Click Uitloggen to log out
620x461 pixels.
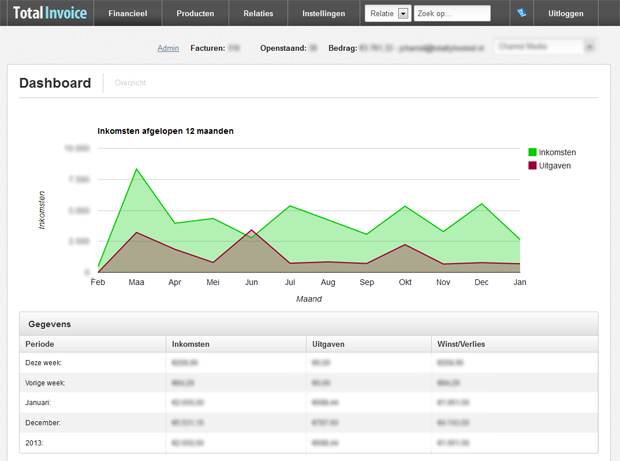[565, 13]
